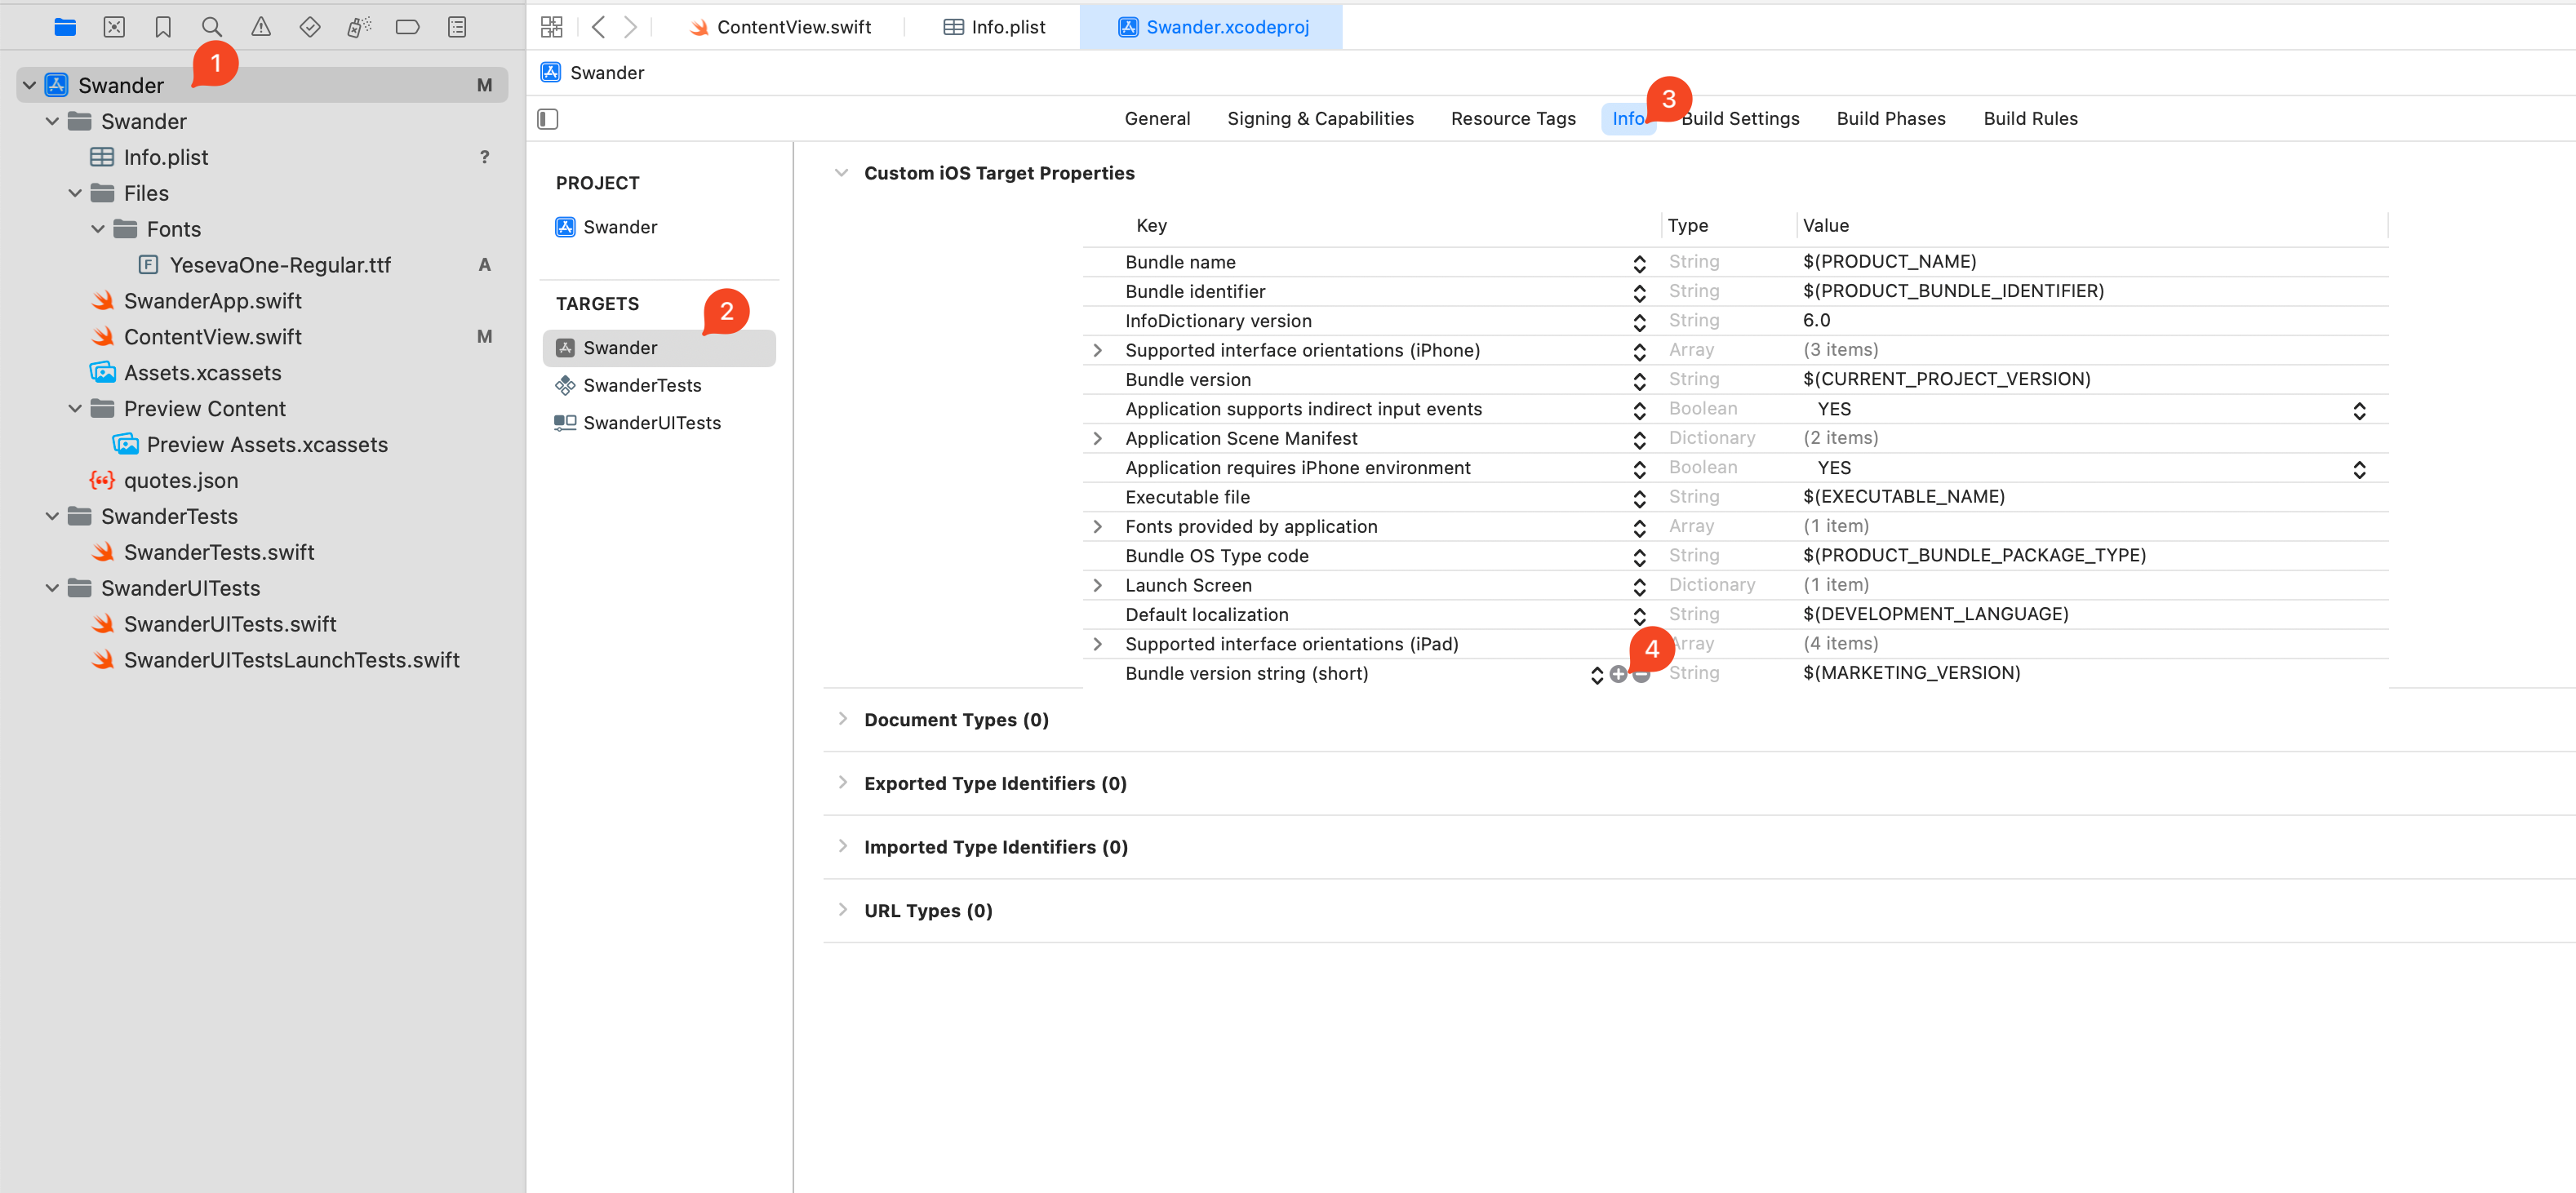This screenshot has height=1193, width=2576.
Task: Add a row with the plus button
Action: [1618, 675]
